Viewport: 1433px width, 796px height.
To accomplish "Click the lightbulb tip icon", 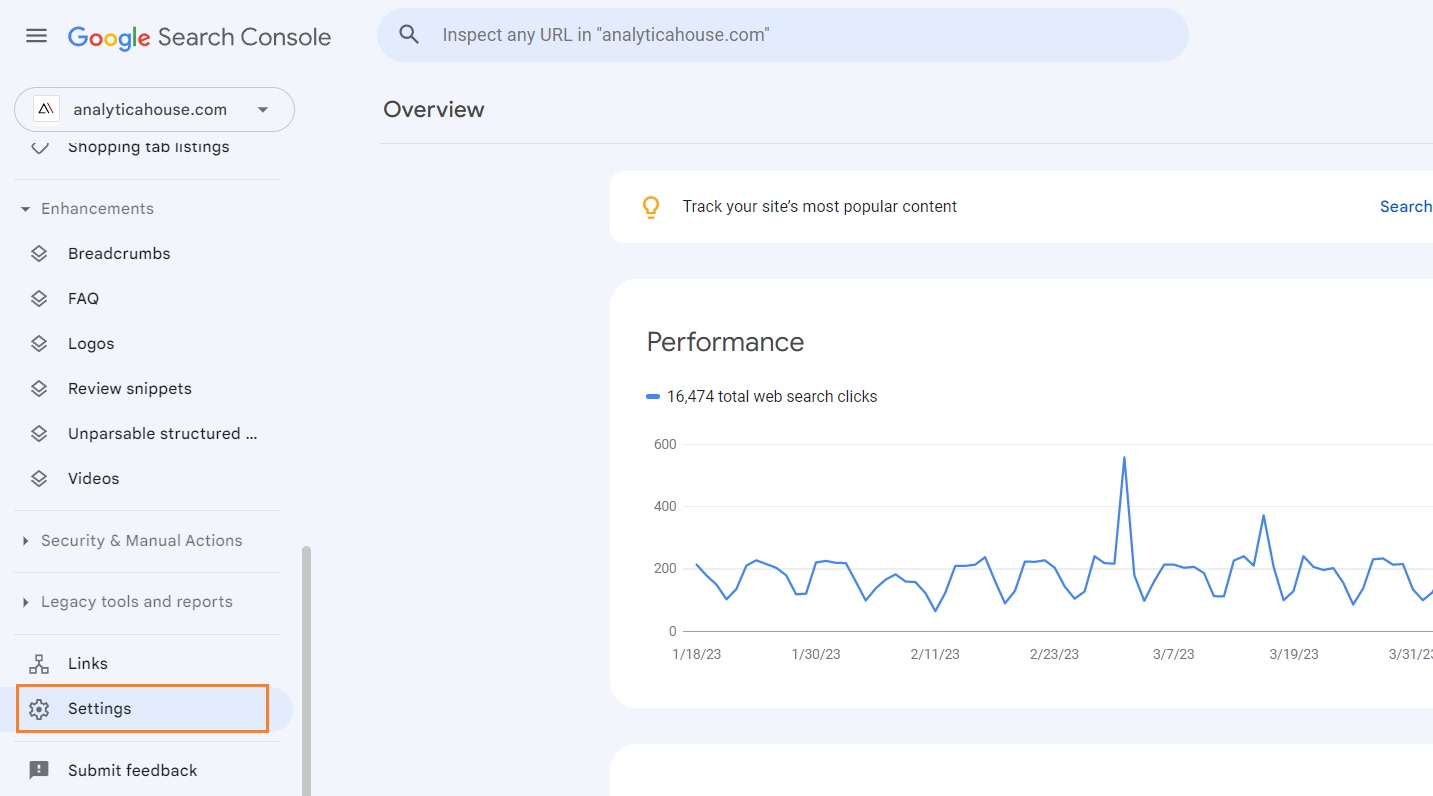I will coord(651,207).
